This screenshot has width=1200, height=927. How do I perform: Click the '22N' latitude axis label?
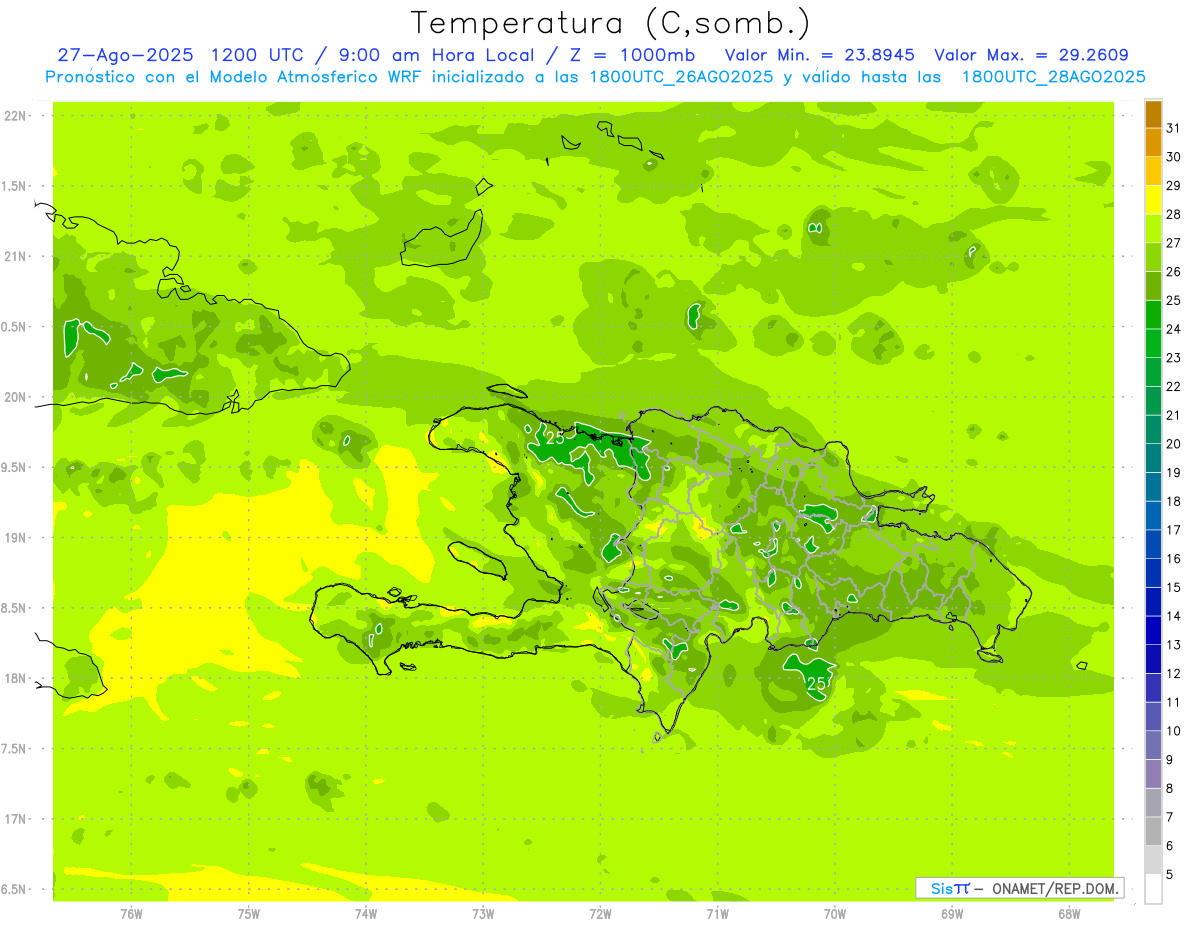[16, 116]
